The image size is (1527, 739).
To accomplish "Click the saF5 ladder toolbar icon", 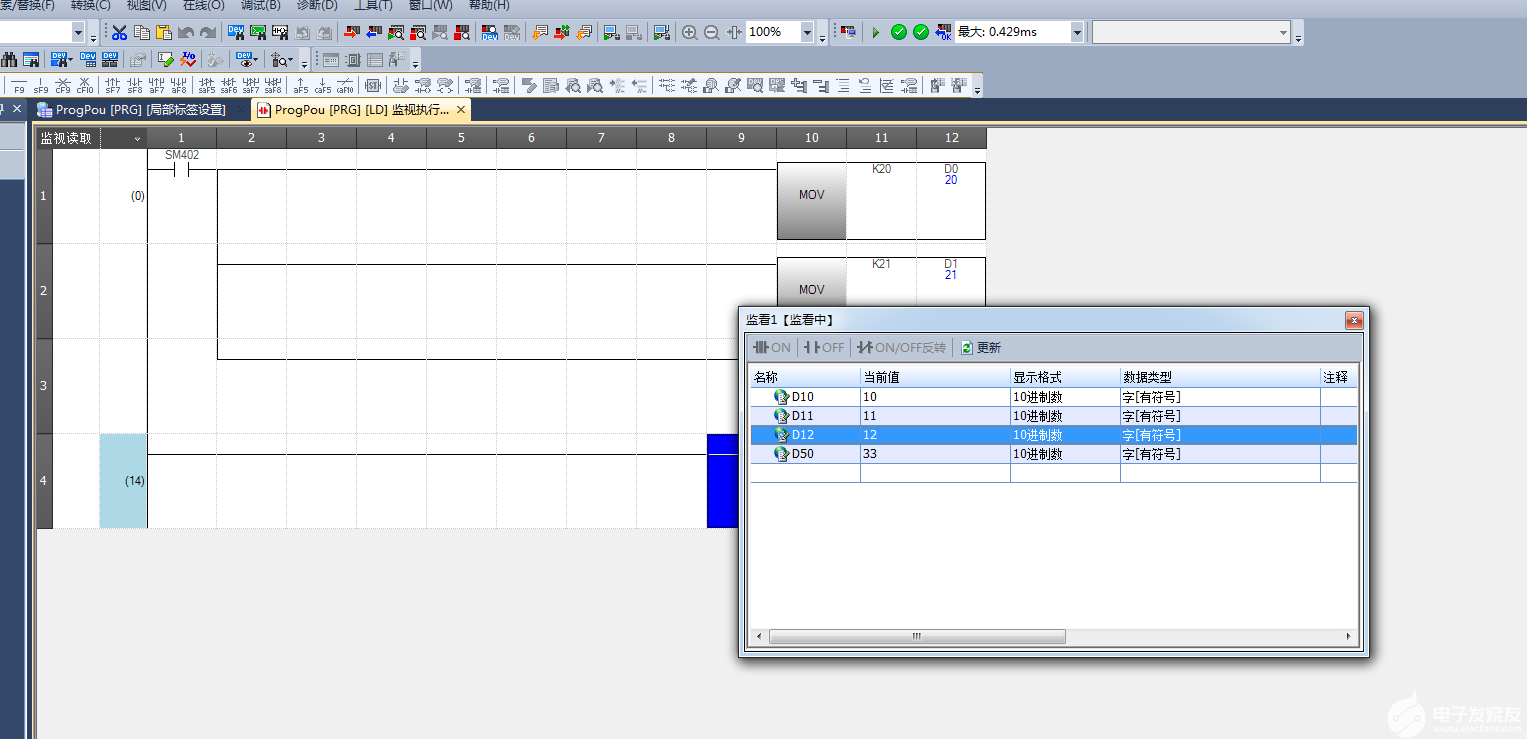I will pos(207,86).
